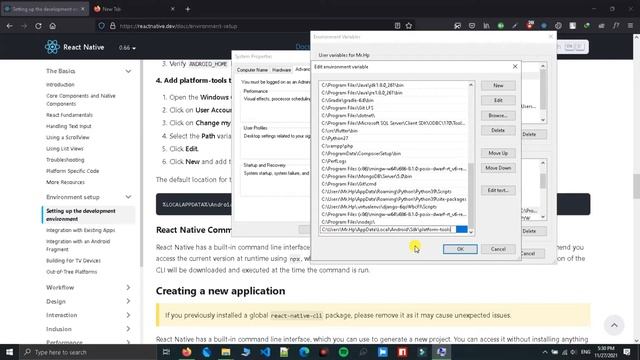Viewport: 640px width, 360px height.
Task: Open the React Fundamentals page
Action: [x=69, y=115]
